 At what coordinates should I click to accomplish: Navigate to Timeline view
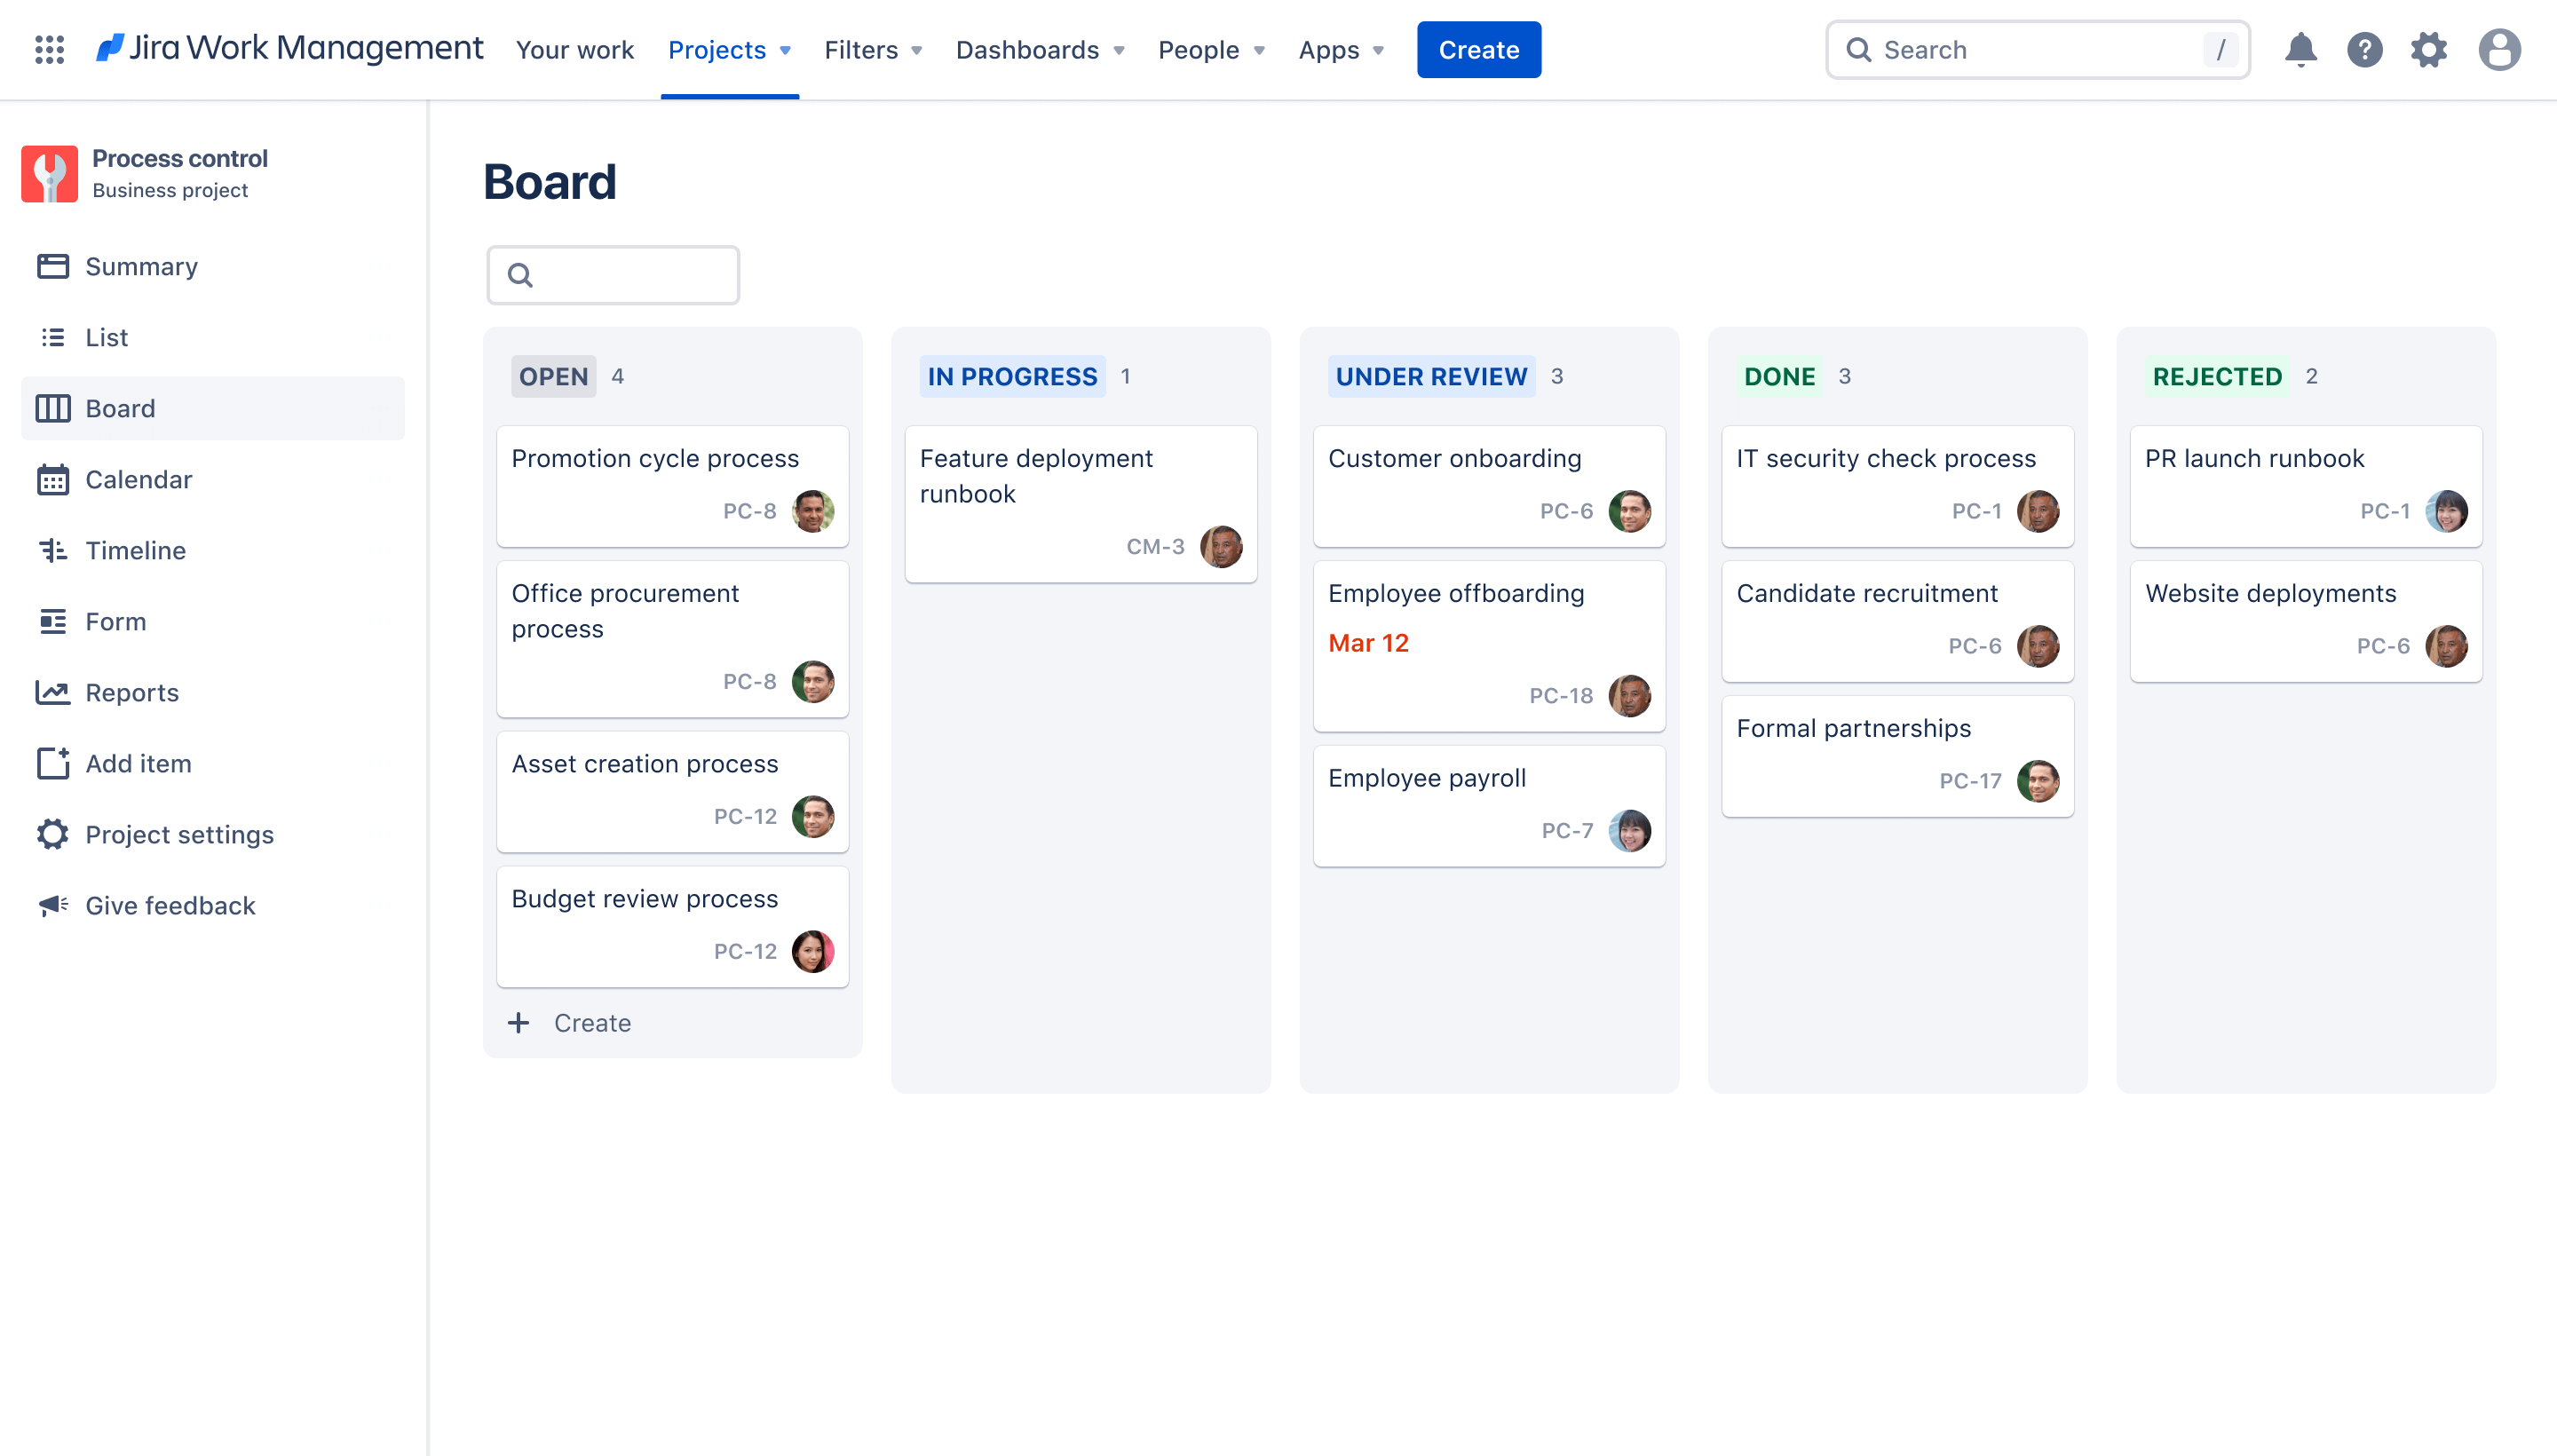click(x=135, y=550)
